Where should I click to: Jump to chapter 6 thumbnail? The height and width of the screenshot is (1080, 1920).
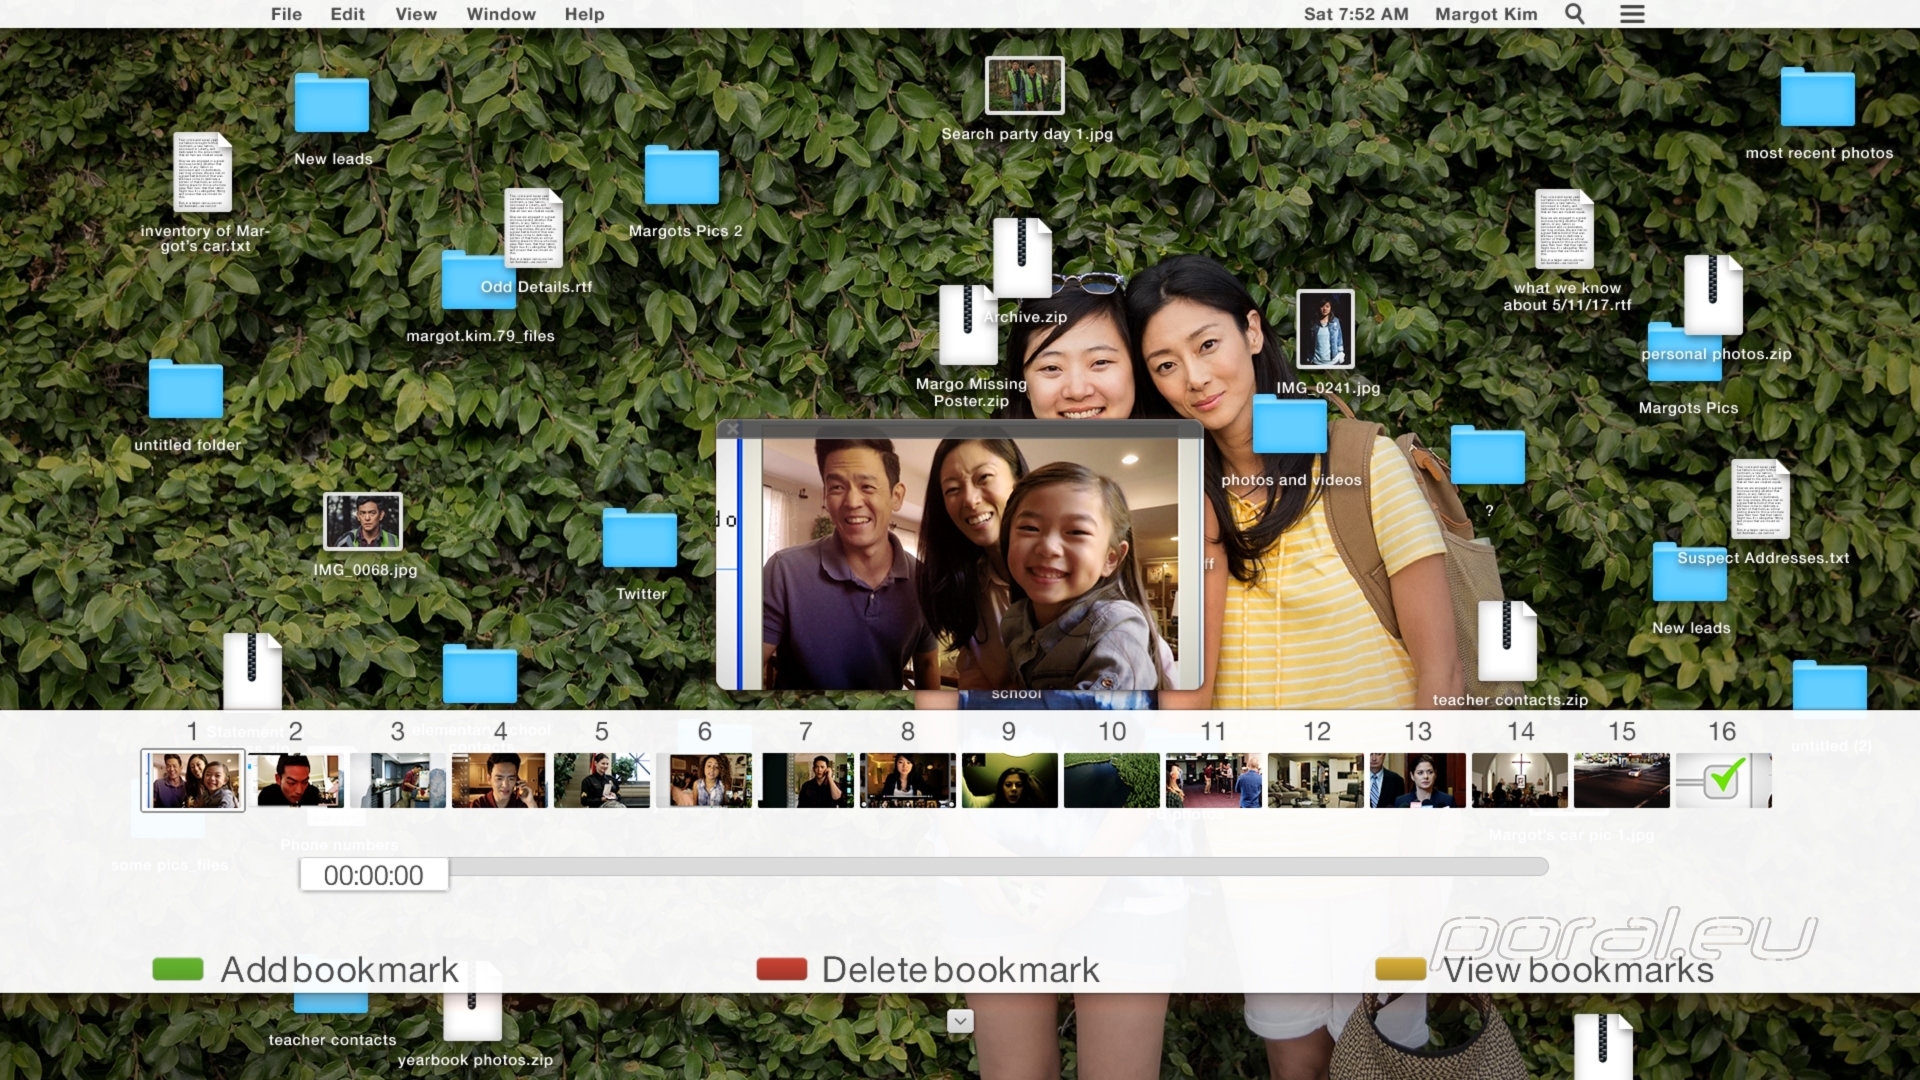(x=704, y=781)
